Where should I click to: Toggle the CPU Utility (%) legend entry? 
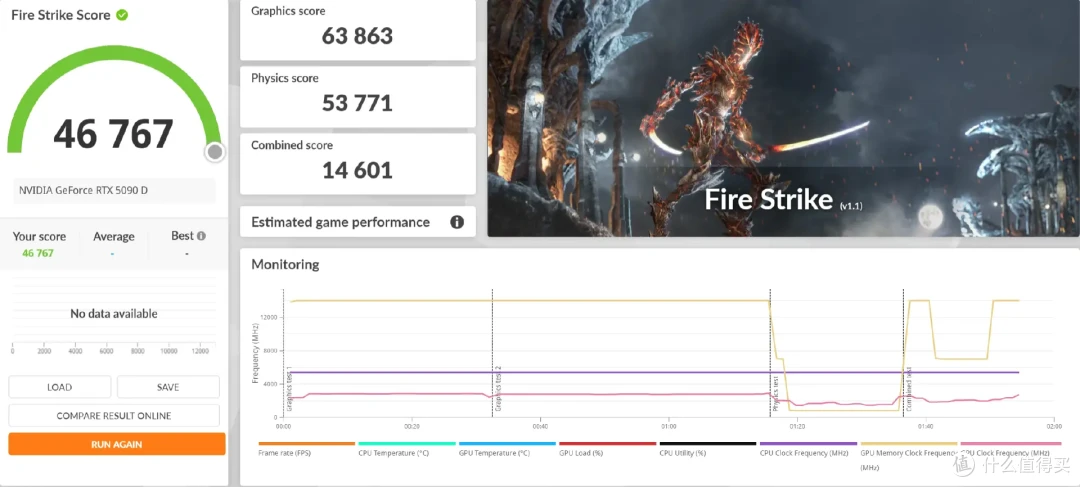[x=708, y=450]
